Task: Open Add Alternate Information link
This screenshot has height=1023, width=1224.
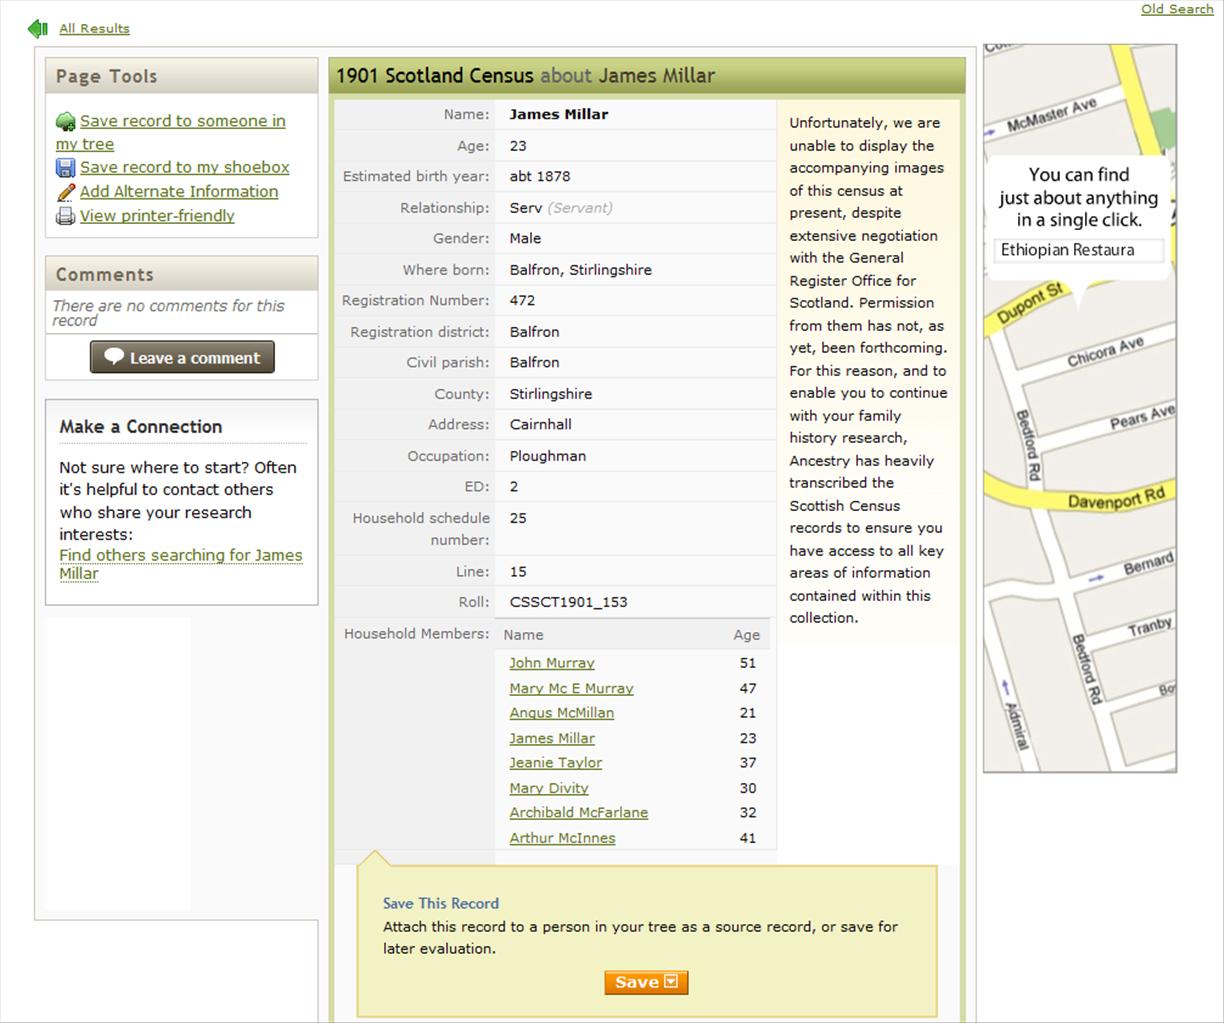Action: 179,191
